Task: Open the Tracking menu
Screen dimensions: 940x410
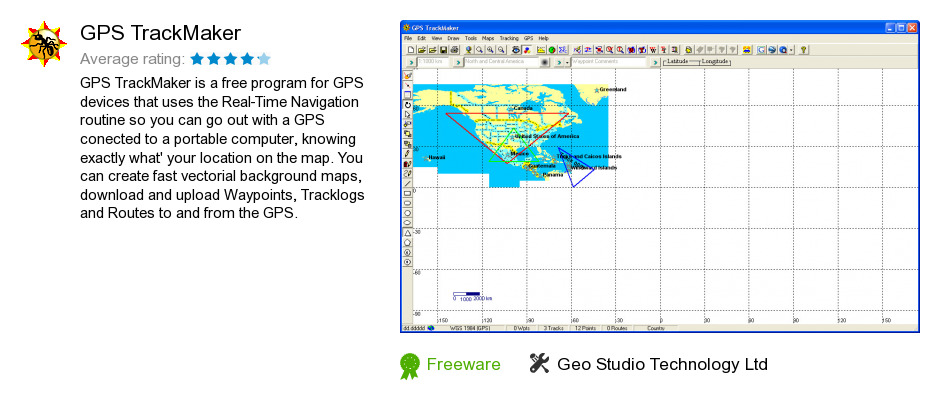Action: tap(510, 38)
